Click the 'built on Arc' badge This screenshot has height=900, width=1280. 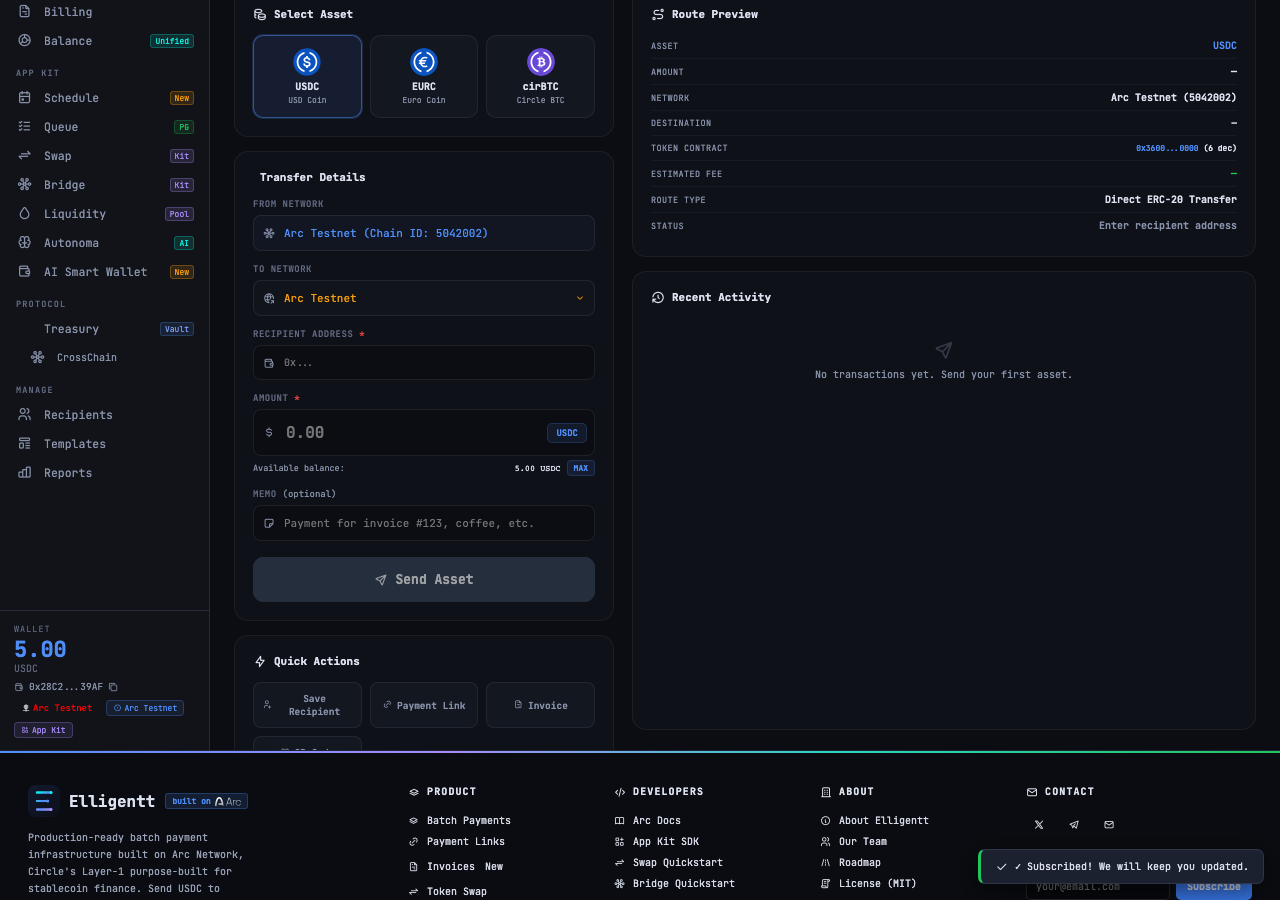tap(206, 801)
